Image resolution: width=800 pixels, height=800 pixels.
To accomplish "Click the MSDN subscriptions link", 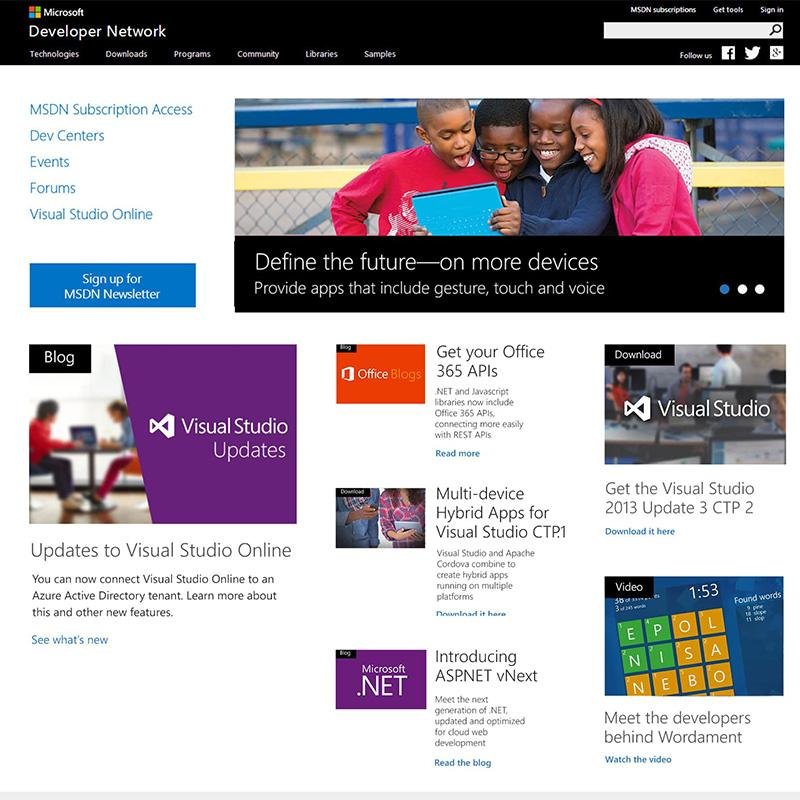I will [x=663, y=10].
